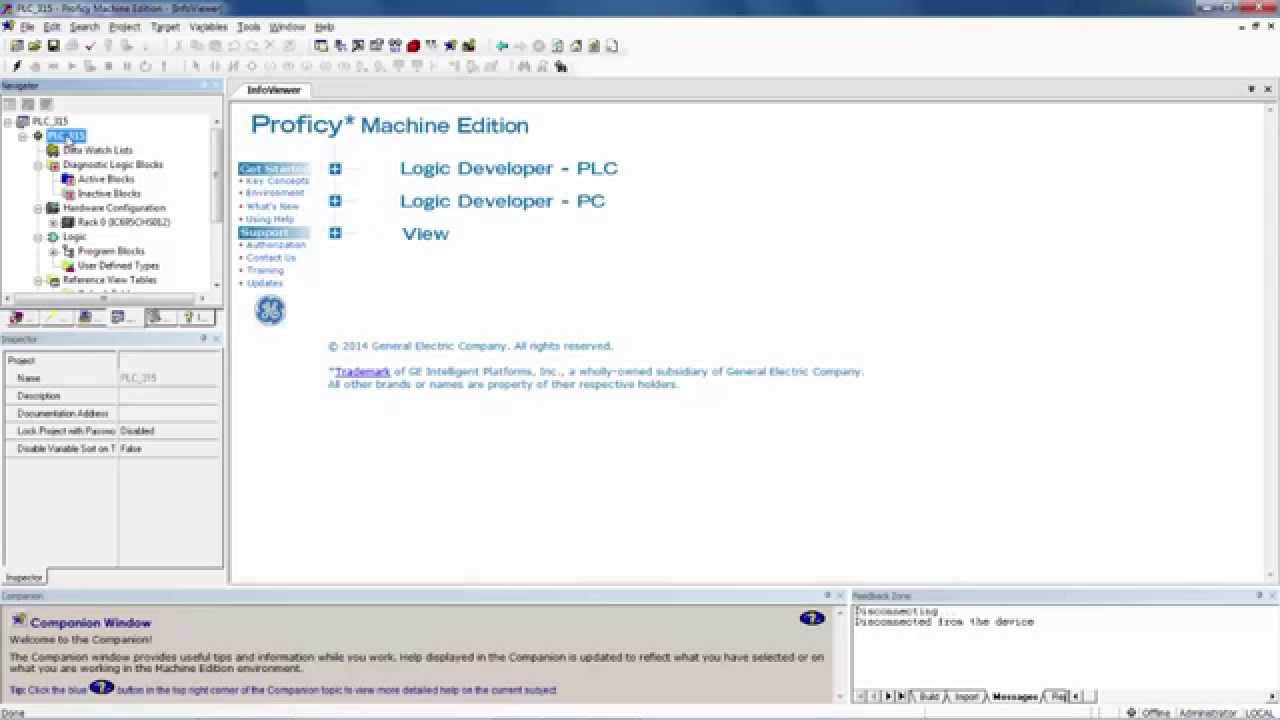The width and height of the screenshot is (1280, 720).
Task: Click the lightning bolt icon on second toolbar
Action: pos(17,67)
